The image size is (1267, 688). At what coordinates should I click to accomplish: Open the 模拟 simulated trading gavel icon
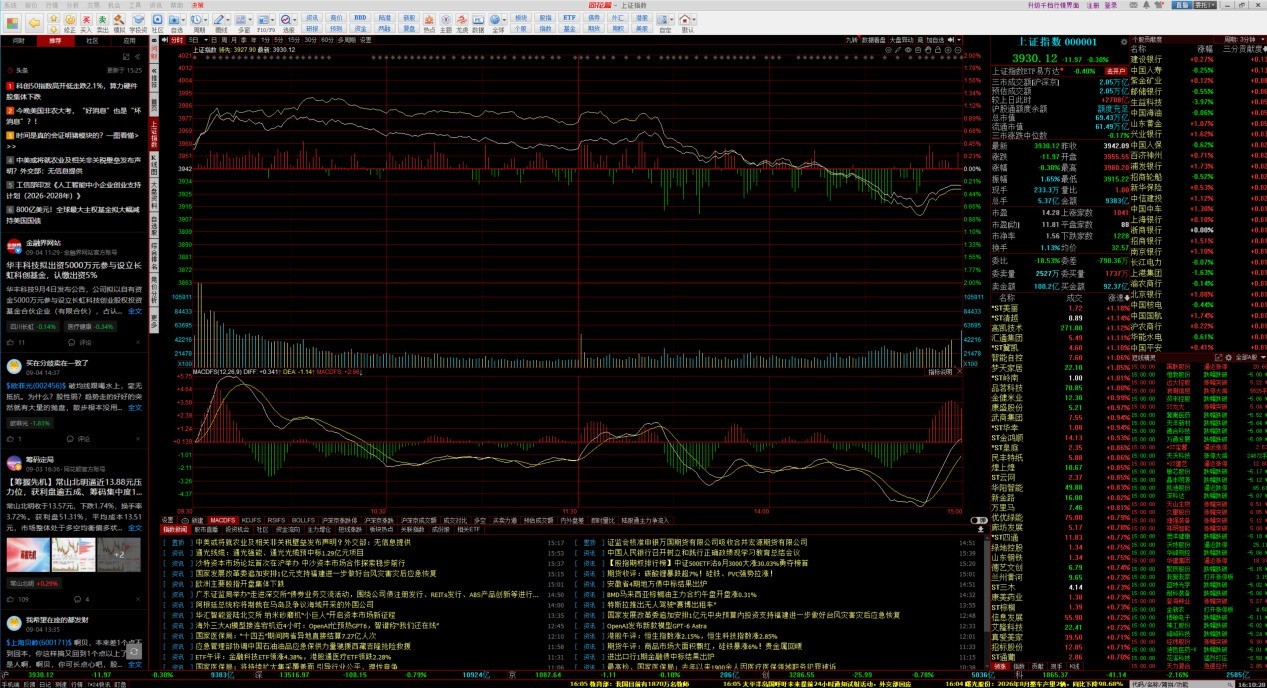[119, 22]
